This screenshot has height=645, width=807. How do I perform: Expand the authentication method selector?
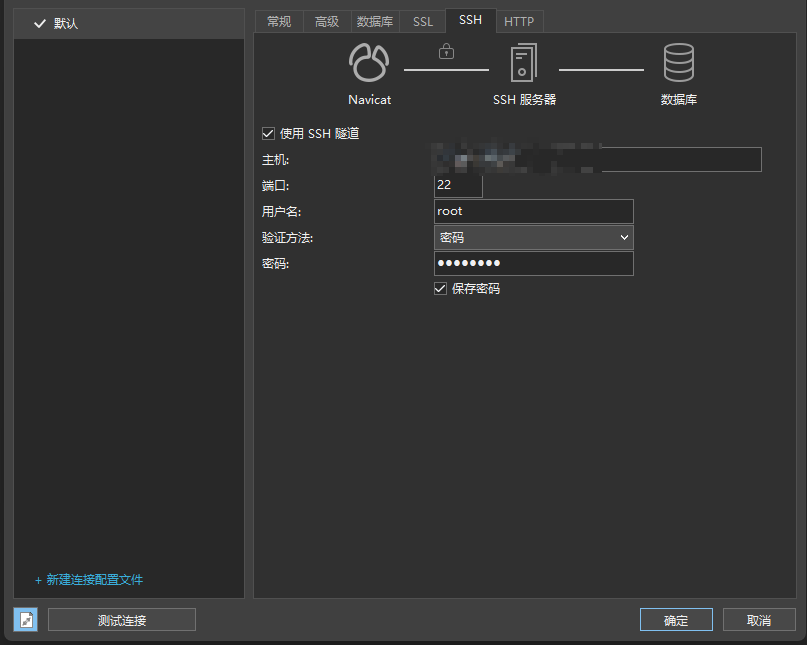point(625,237)
